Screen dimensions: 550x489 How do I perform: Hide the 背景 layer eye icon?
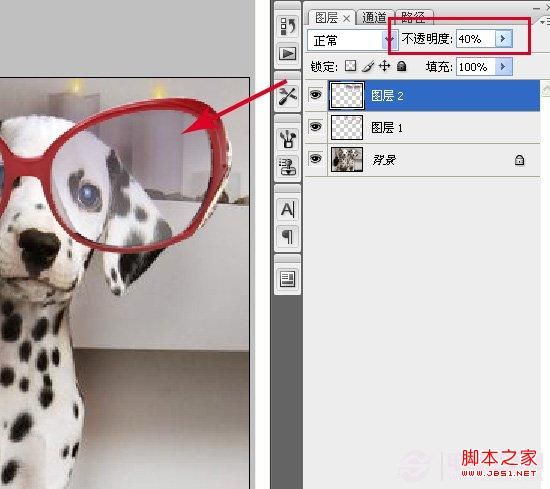(x=315, y=159)
